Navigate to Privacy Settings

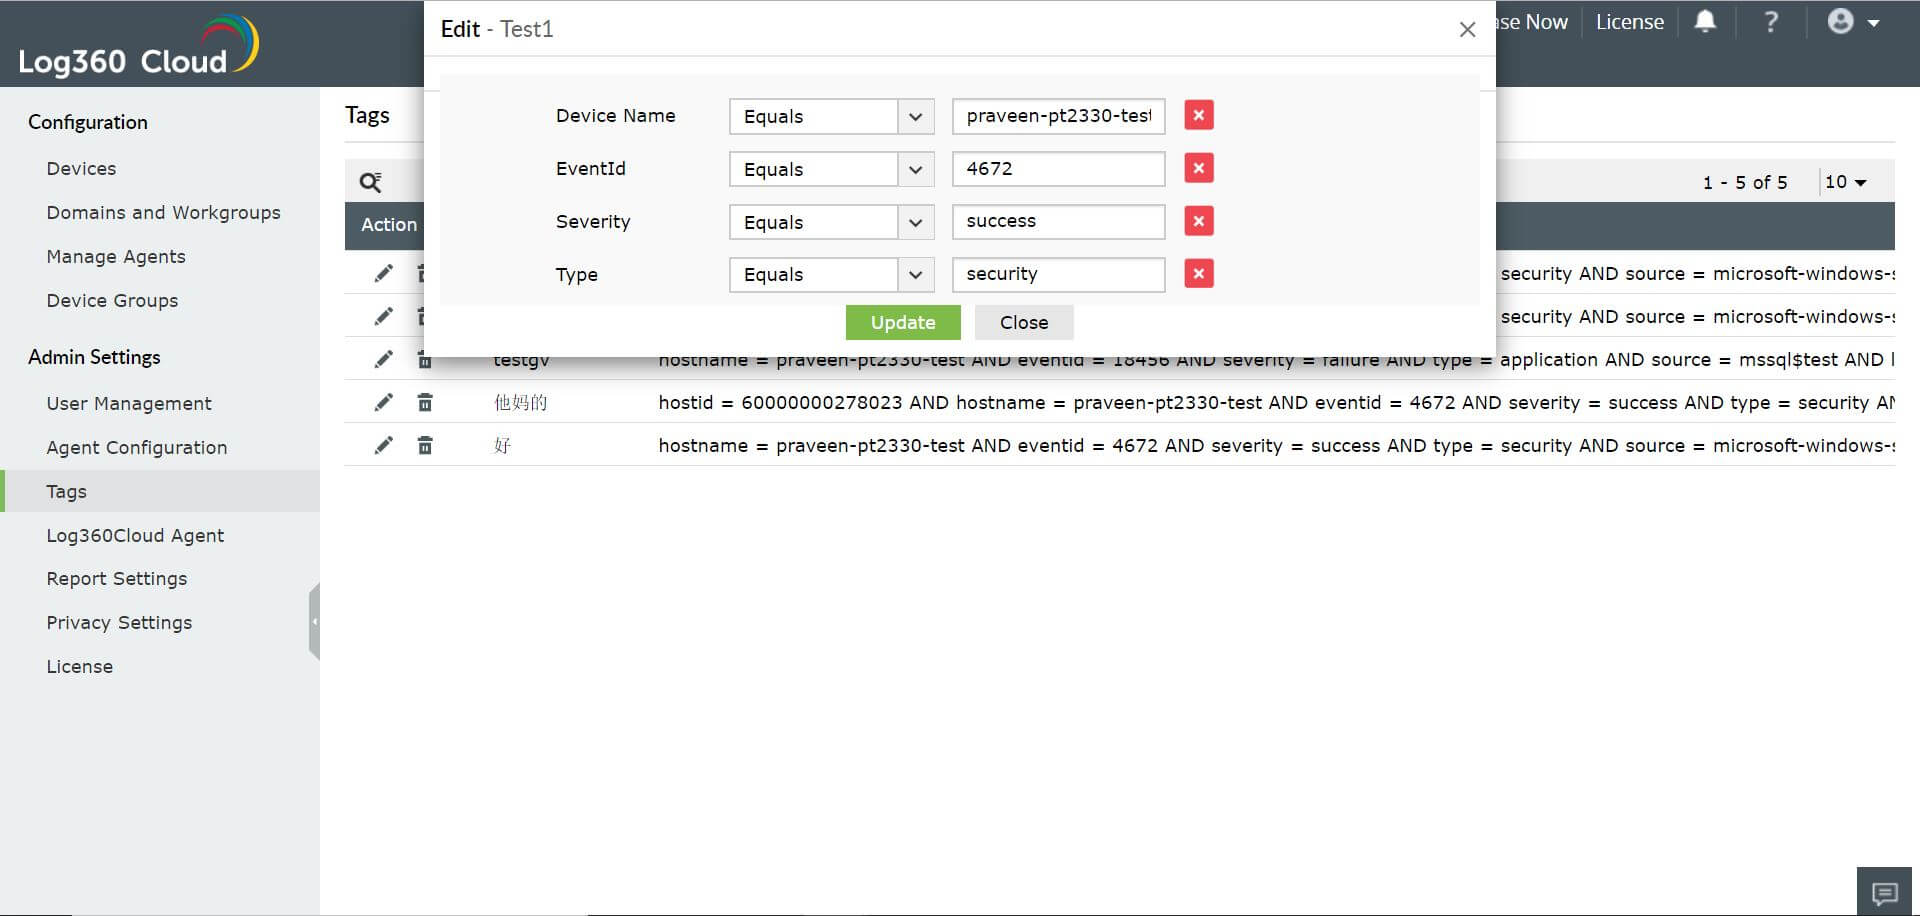coord(119,622)
